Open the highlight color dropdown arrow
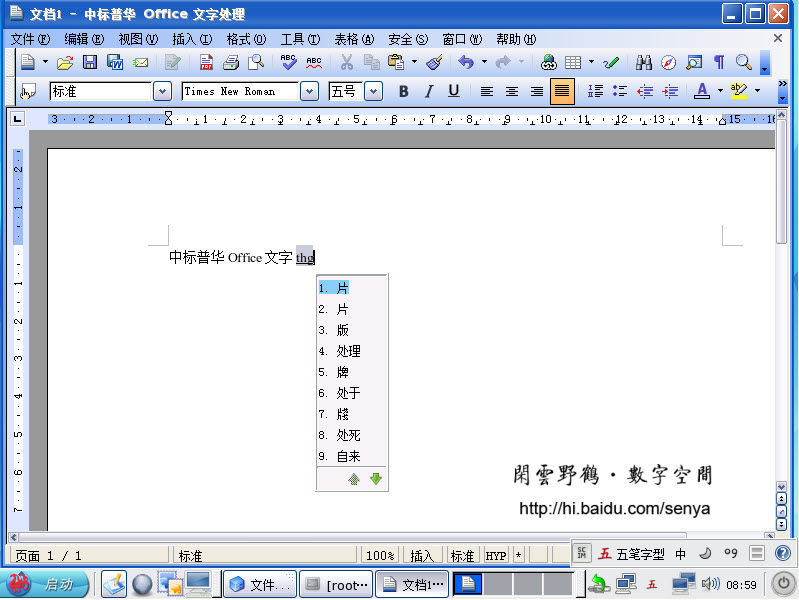Screen dimensions: 799x600 757,91
